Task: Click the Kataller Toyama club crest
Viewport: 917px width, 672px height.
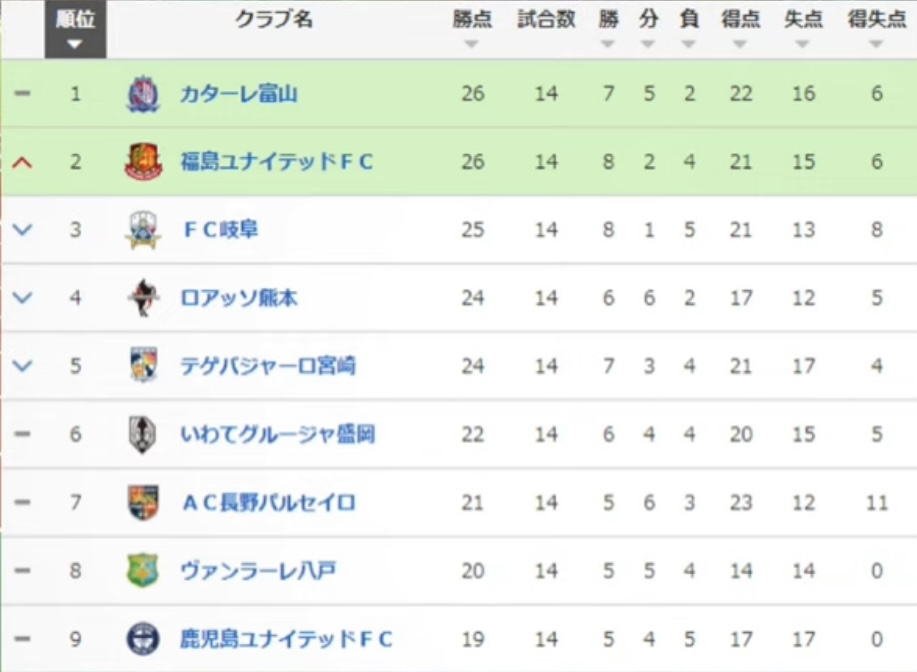Action: point(143,94)
